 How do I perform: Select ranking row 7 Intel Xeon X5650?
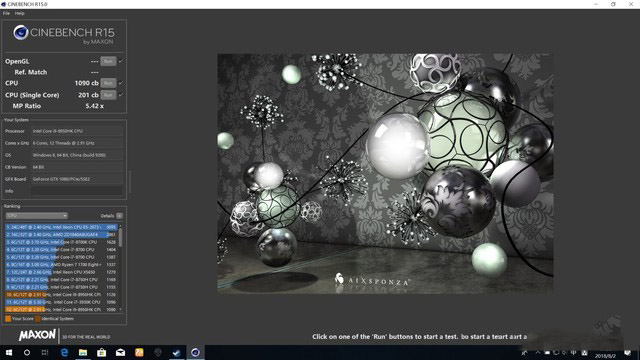61,272
